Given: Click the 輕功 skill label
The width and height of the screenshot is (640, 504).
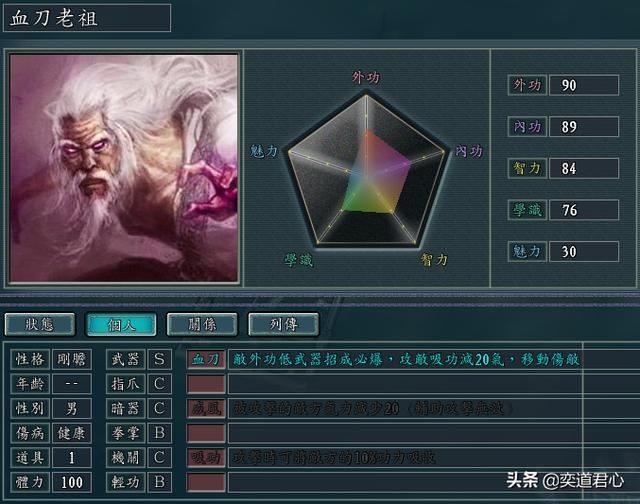Looking at the screenshot, I should (x=126, y=482).
